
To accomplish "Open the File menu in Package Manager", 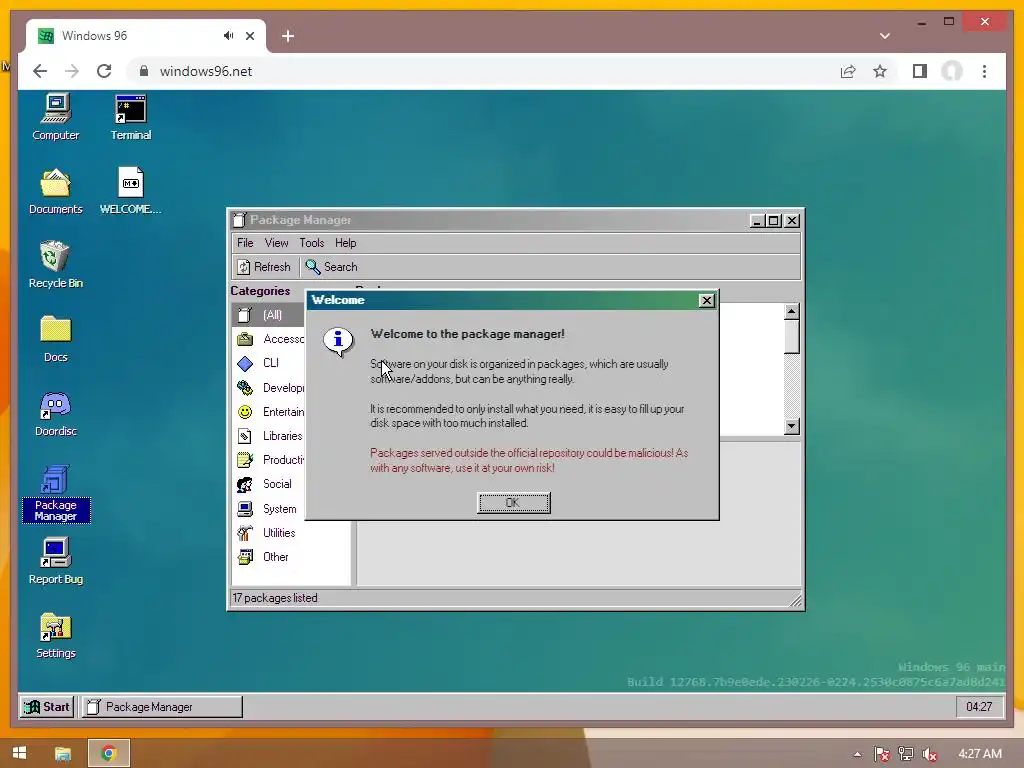I will 245,243.
